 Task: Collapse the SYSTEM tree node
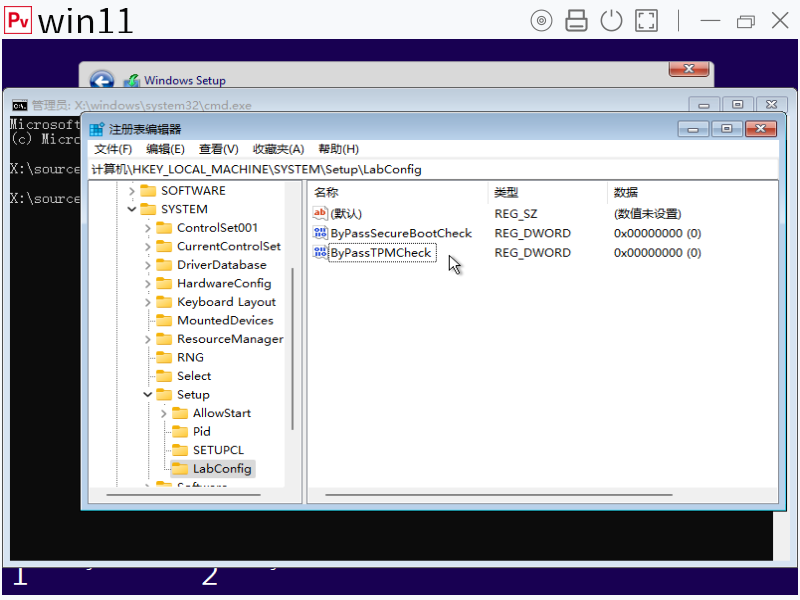[x=132, y=209]
